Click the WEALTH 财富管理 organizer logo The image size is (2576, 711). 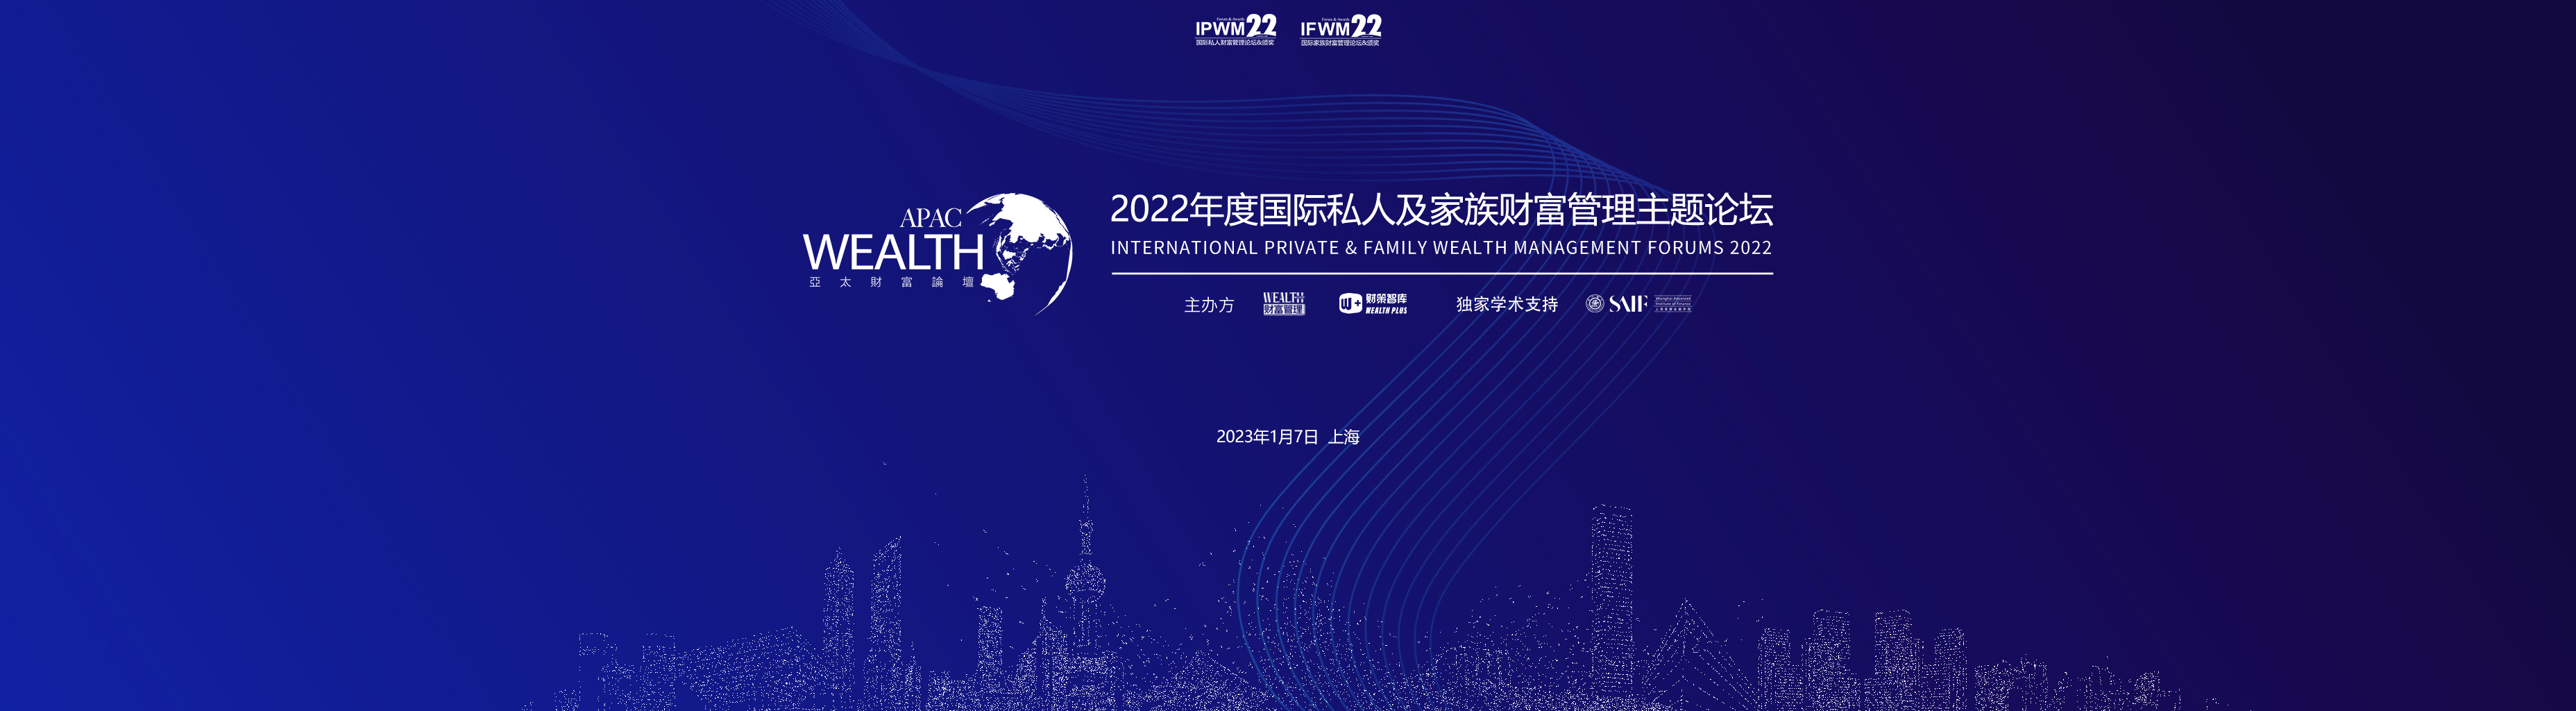[1283, 304]
